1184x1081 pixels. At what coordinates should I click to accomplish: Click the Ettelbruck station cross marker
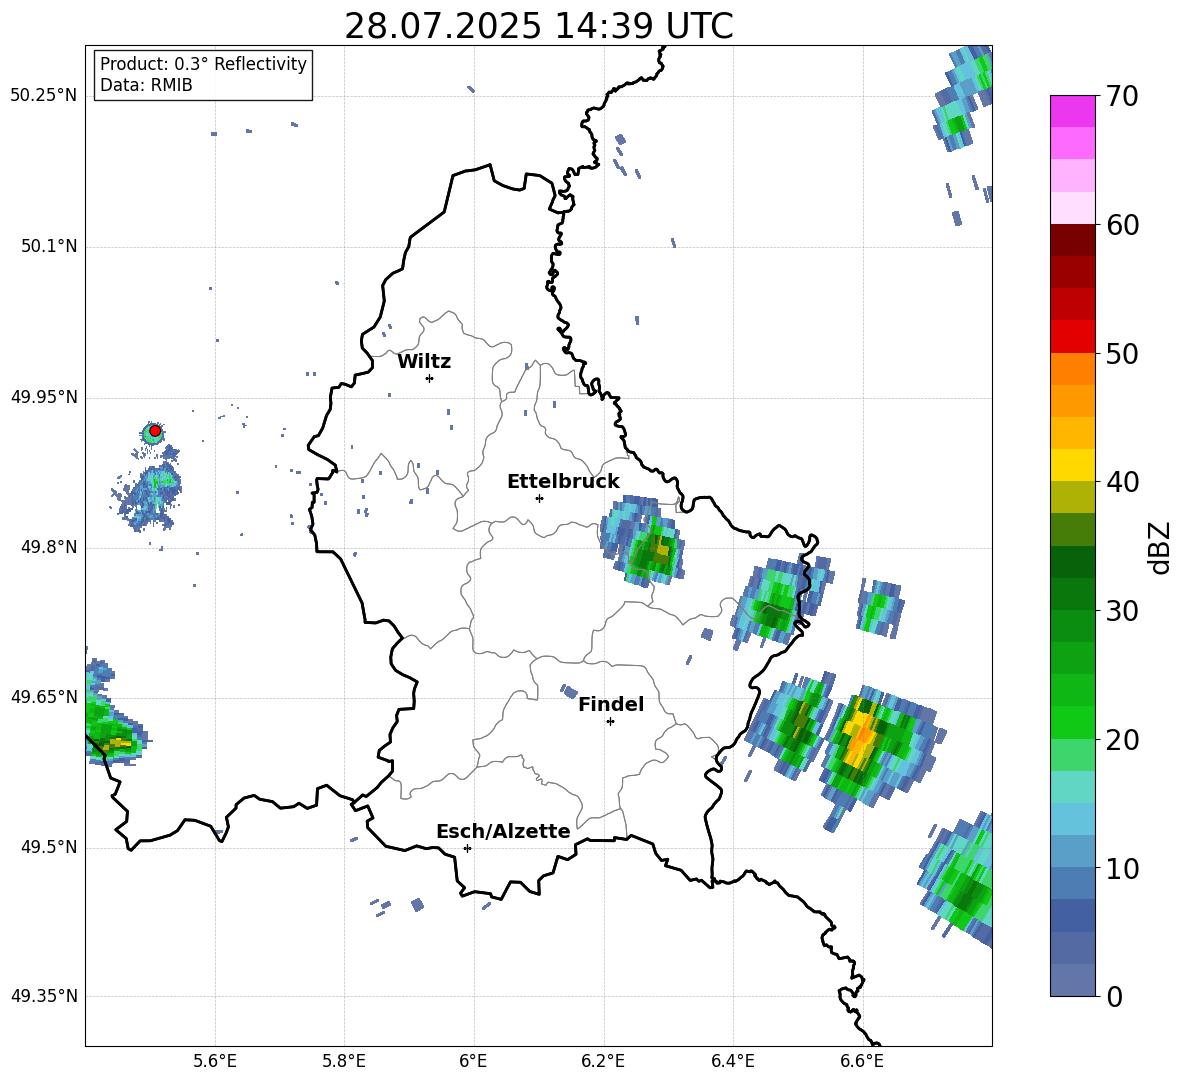tap(539, 498)
